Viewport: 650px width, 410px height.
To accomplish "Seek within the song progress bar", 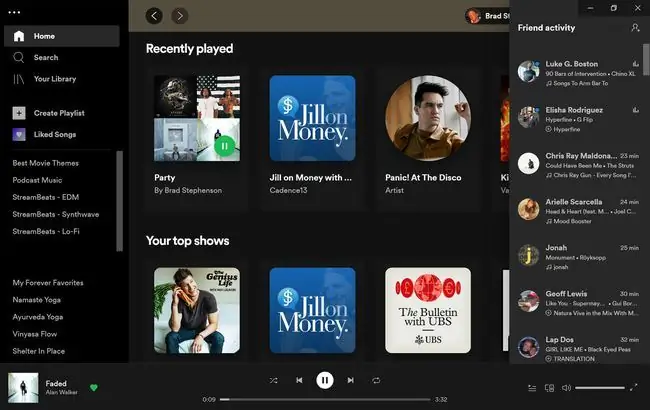I will tap(325, 400).
